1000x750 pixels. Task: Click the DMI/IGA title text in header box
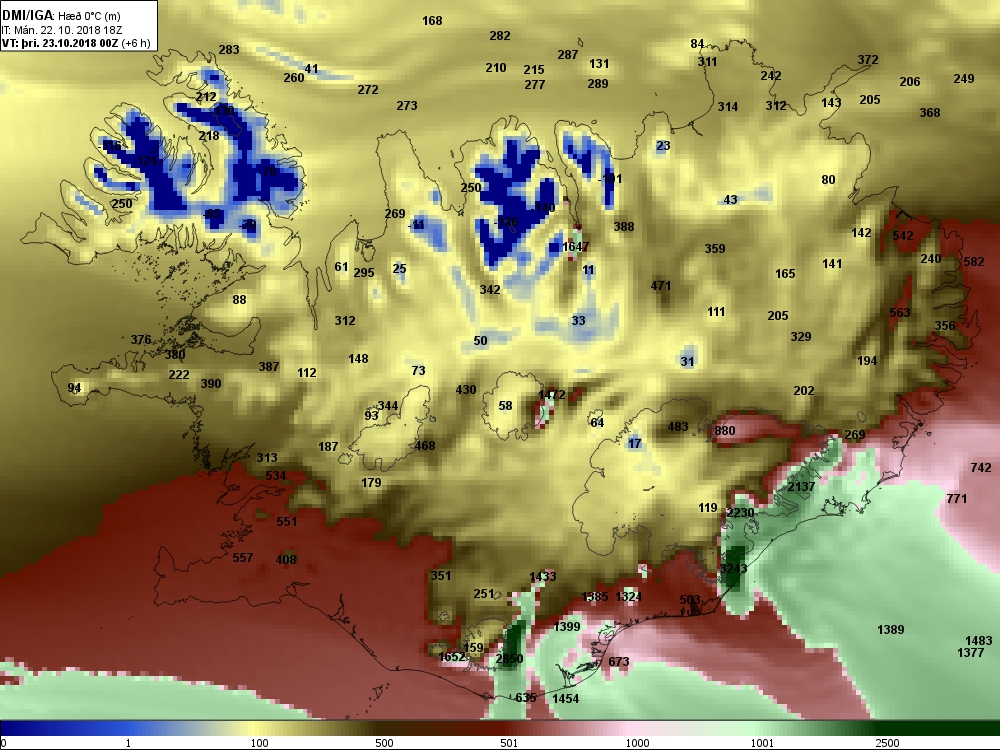pos(27,15)
